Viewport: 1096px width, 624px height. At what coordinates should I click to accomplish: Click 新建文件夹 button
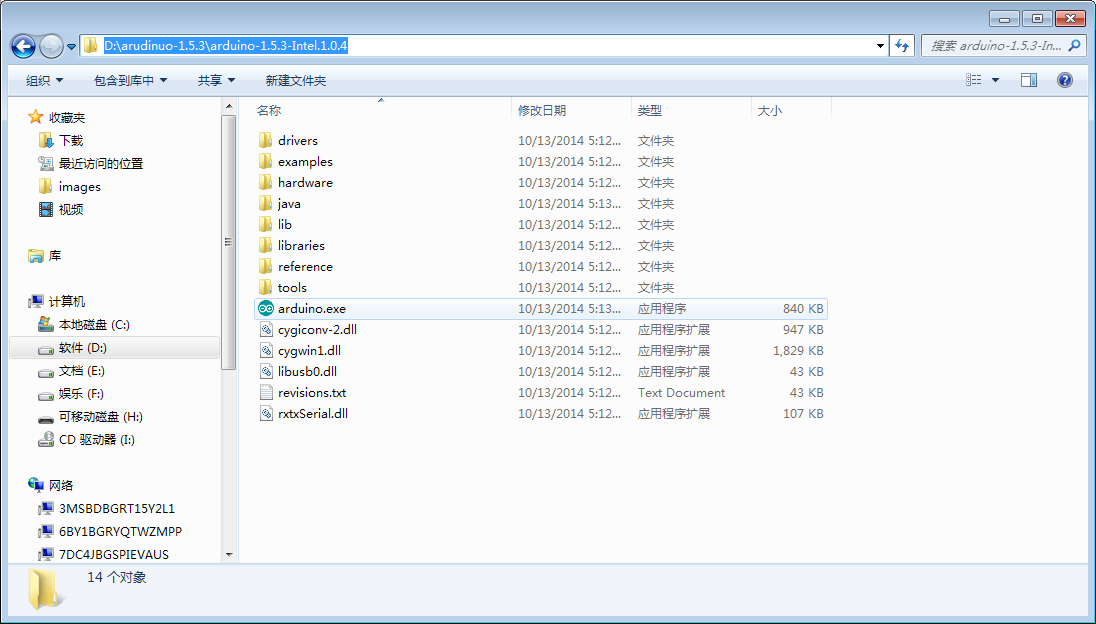(x=296, y=80)
